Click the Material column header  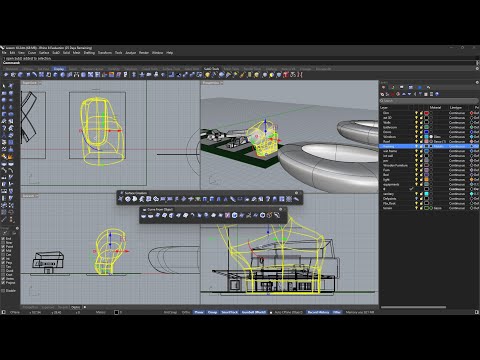pyautogui.click(x=435, y=108)
